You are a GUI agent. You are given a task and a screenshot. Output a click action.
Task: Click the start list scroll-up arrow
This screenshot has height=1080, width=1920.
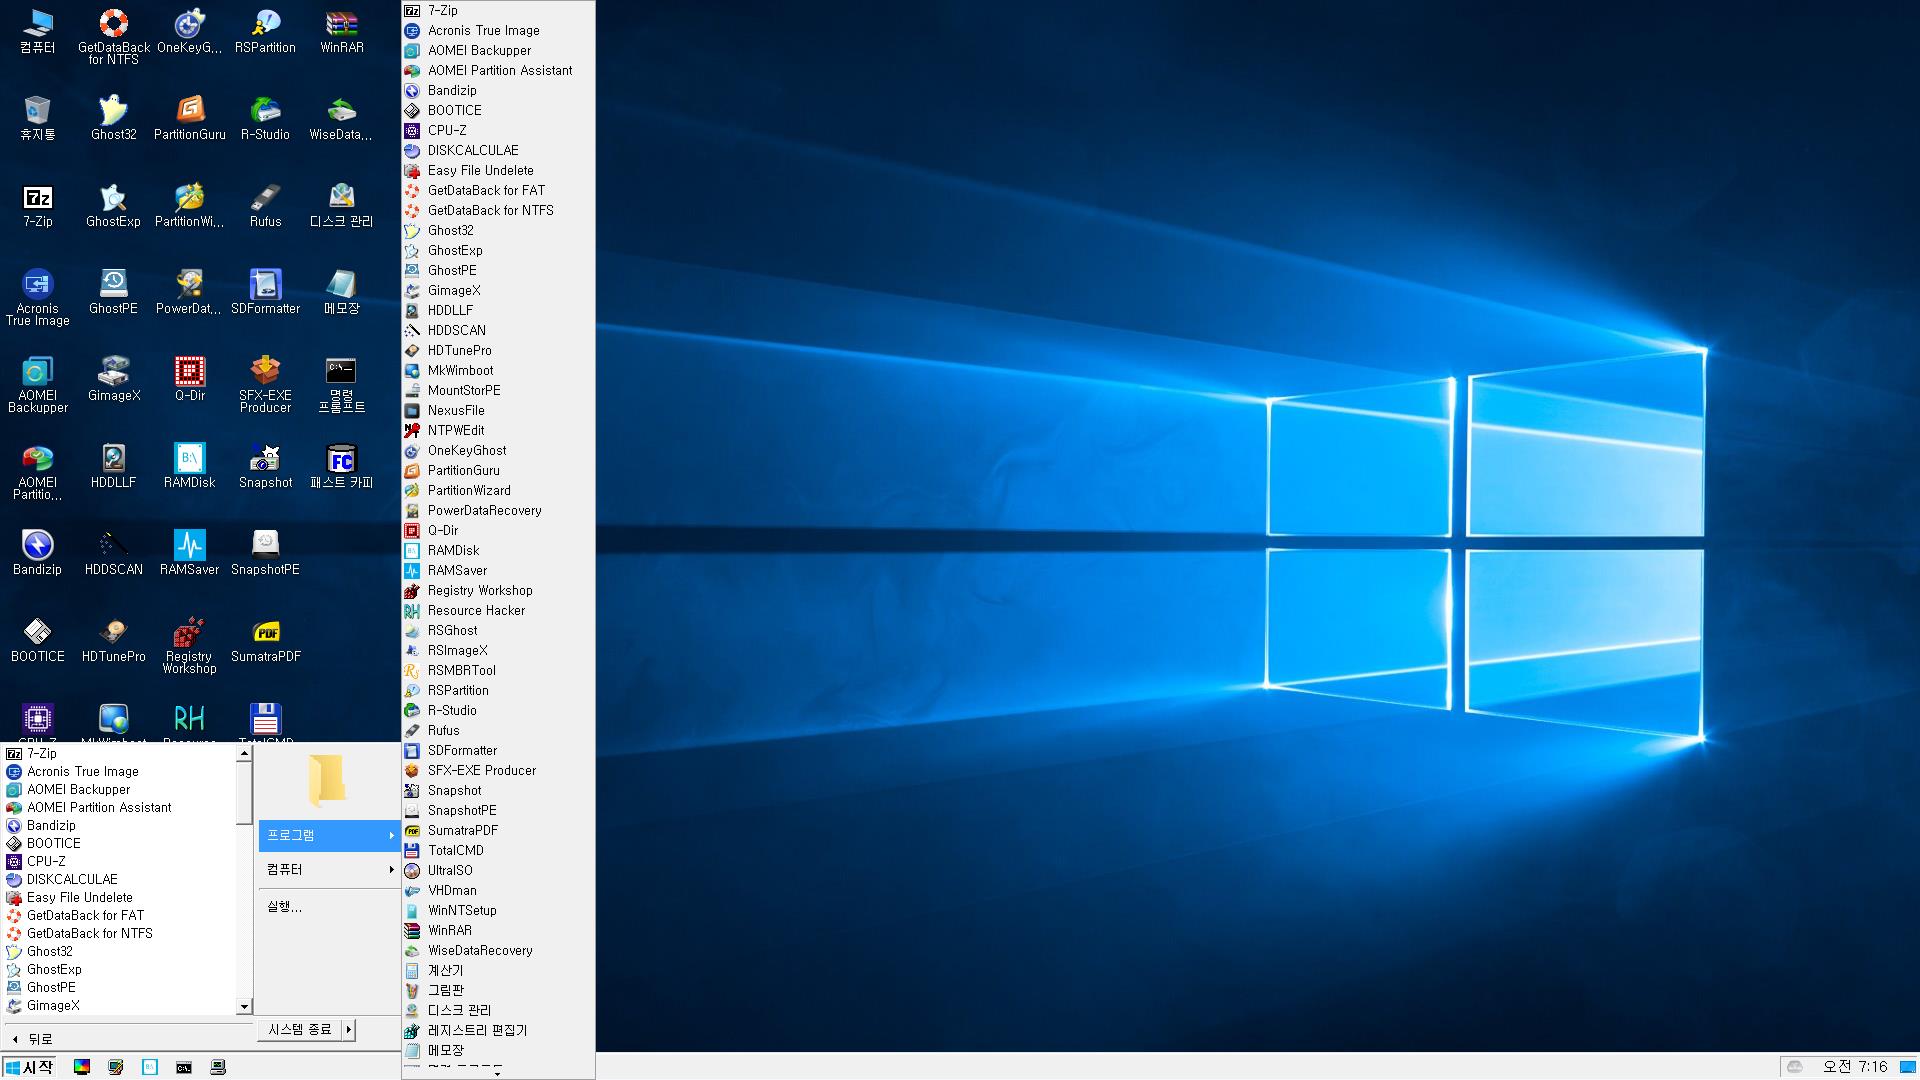tap(244, 754)
